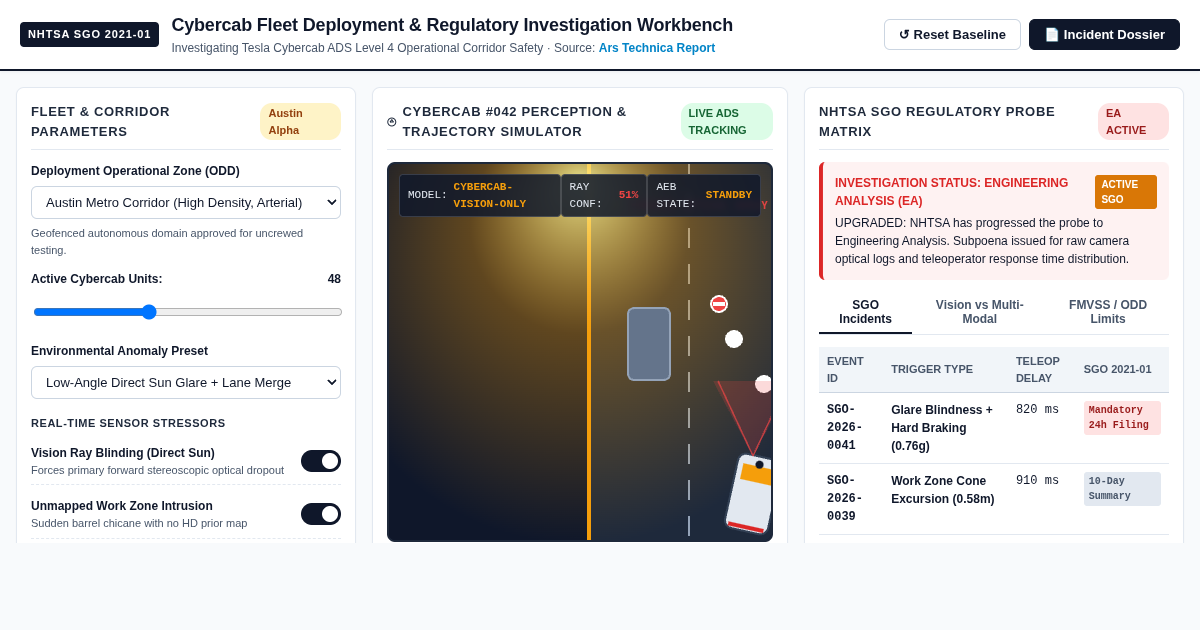This screenshot has width=1200, height=630.
Task: Click the white cone marker below no-entry sign
Action: (734, 339)
